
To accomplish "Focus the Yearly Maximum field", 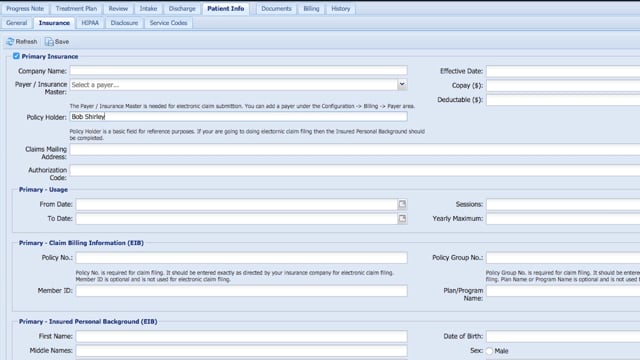I will tap(563, 219).
